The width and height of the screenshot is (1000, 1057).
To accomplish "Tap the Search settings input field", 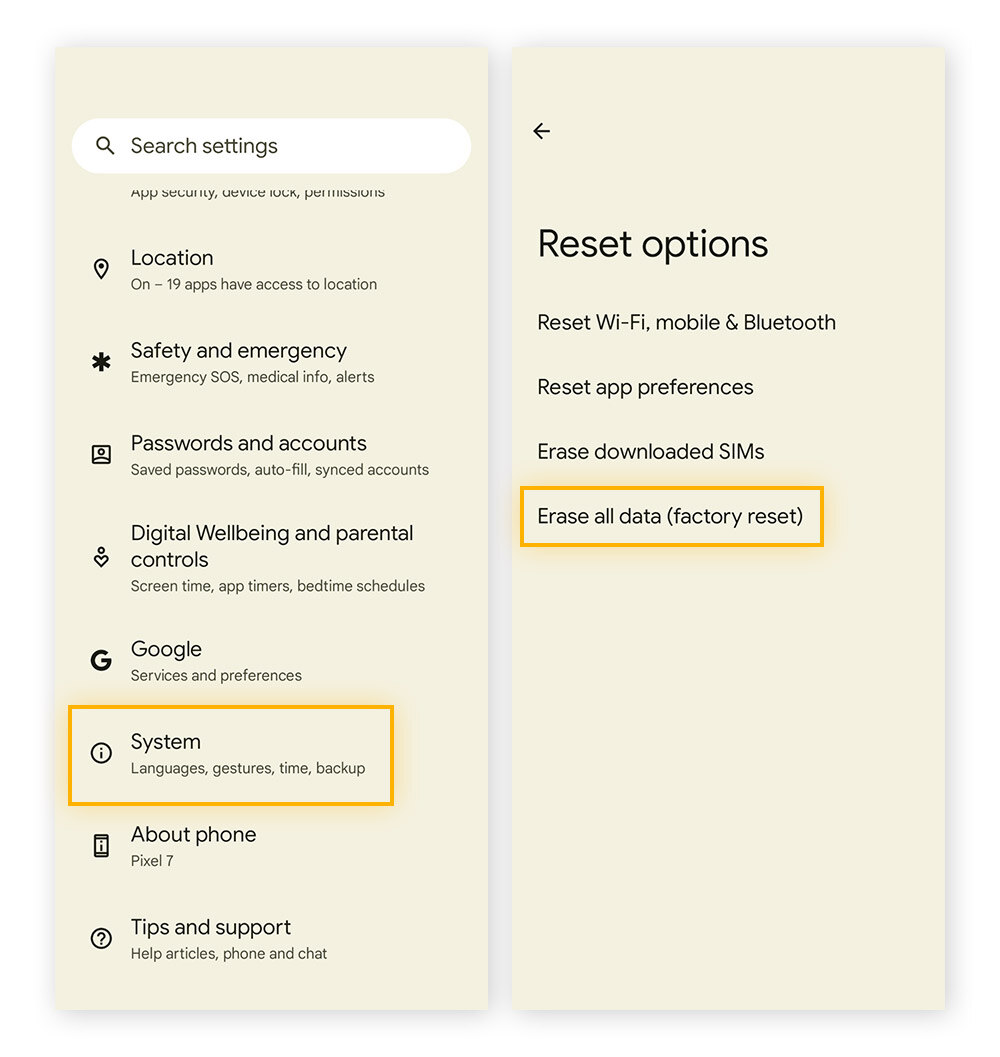I will coord(270,146).
